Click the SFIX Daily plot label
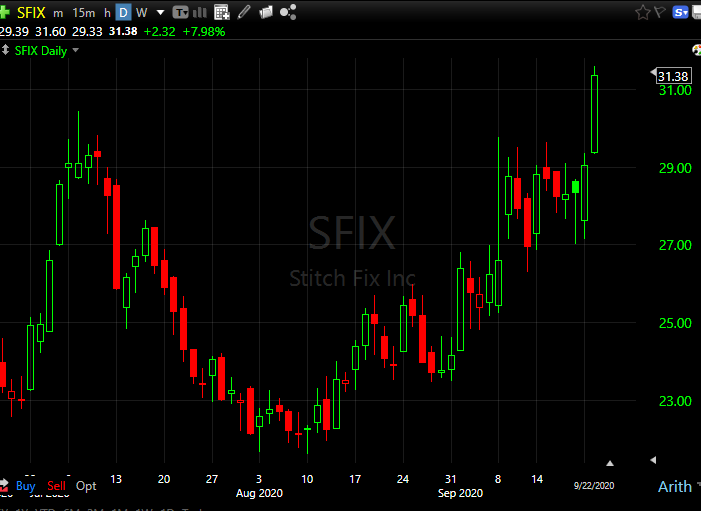Image resolution: width=701 pixels, height=511 pixels. coord(41,51)
